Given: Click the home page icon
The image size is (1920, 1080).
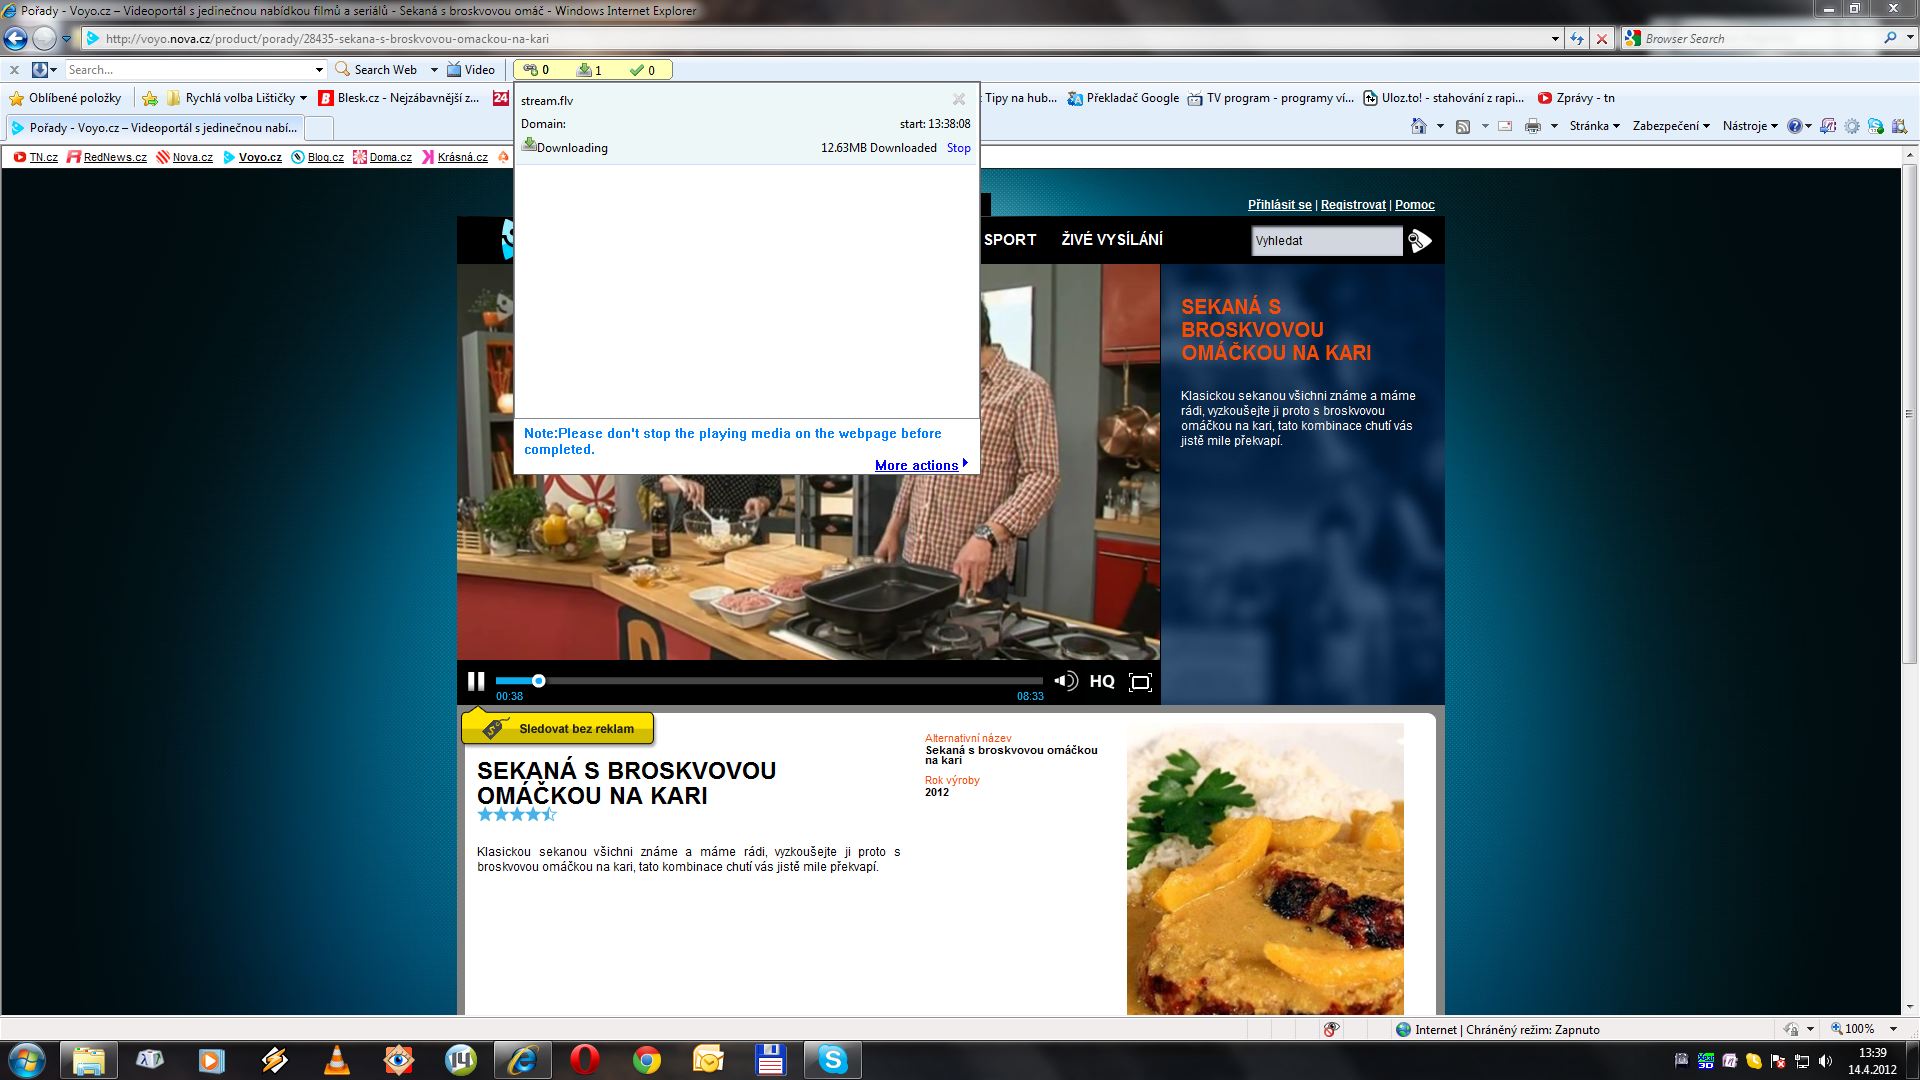Looking at the screenshot, I should point(1418,126).
